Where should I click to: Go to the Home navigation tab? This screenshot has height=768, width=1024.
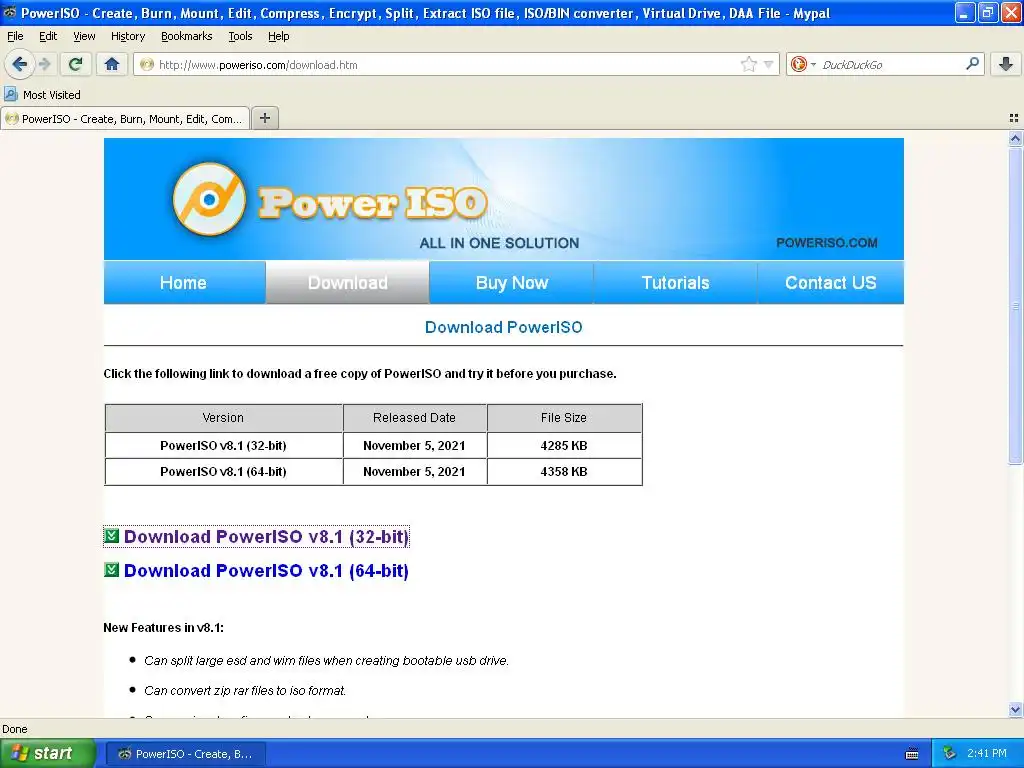coord(184,283)
